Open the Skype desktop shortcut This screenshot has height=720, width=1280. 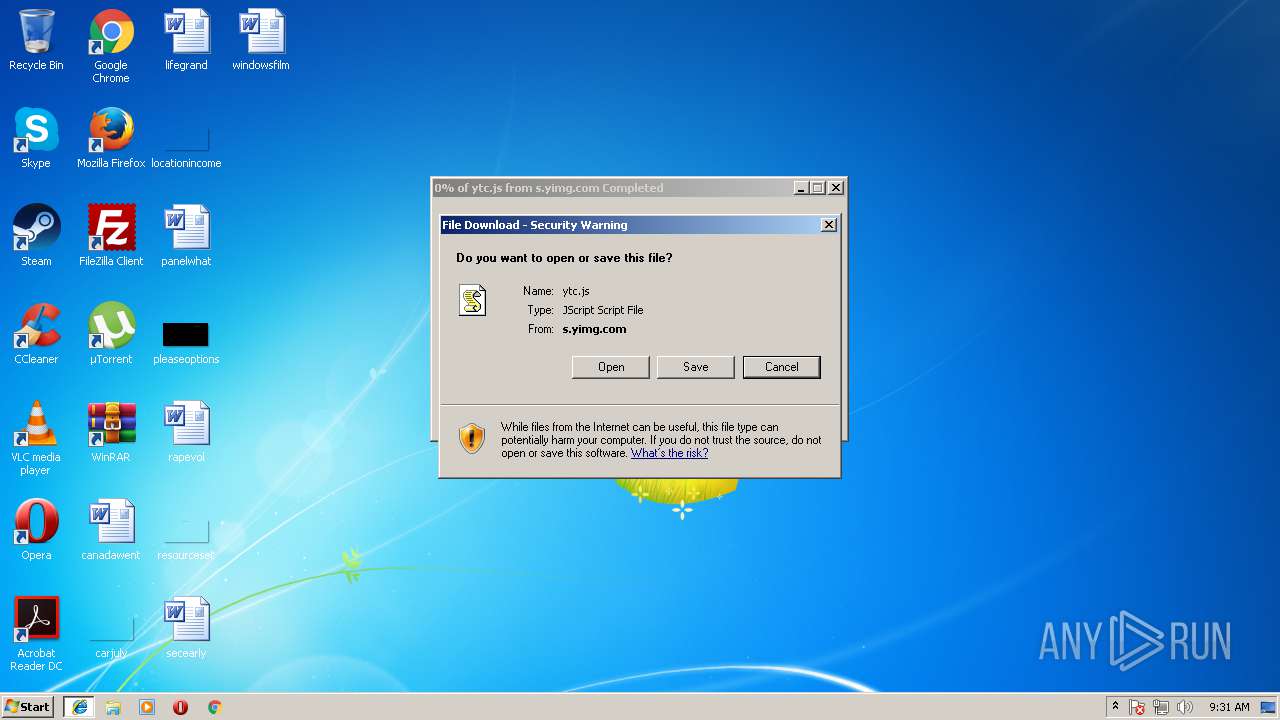pos(36,138)
